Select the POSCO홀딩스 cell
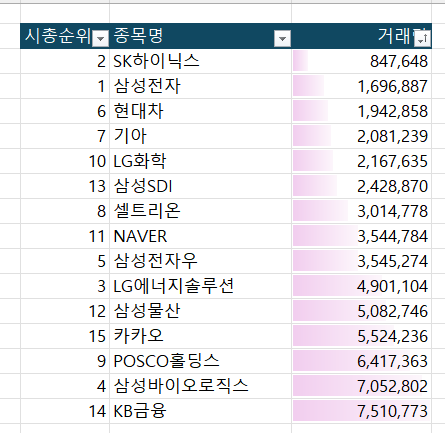 tap(200, 361)
